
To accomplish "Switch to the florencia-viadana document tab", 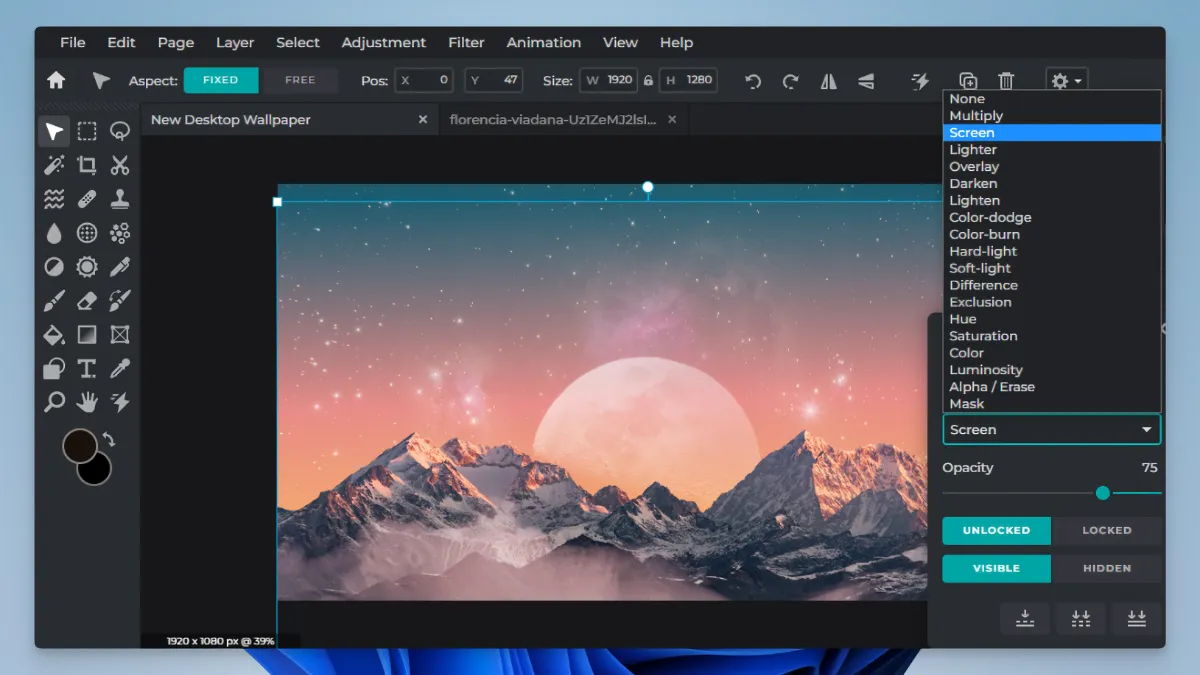I will [552, 119].
